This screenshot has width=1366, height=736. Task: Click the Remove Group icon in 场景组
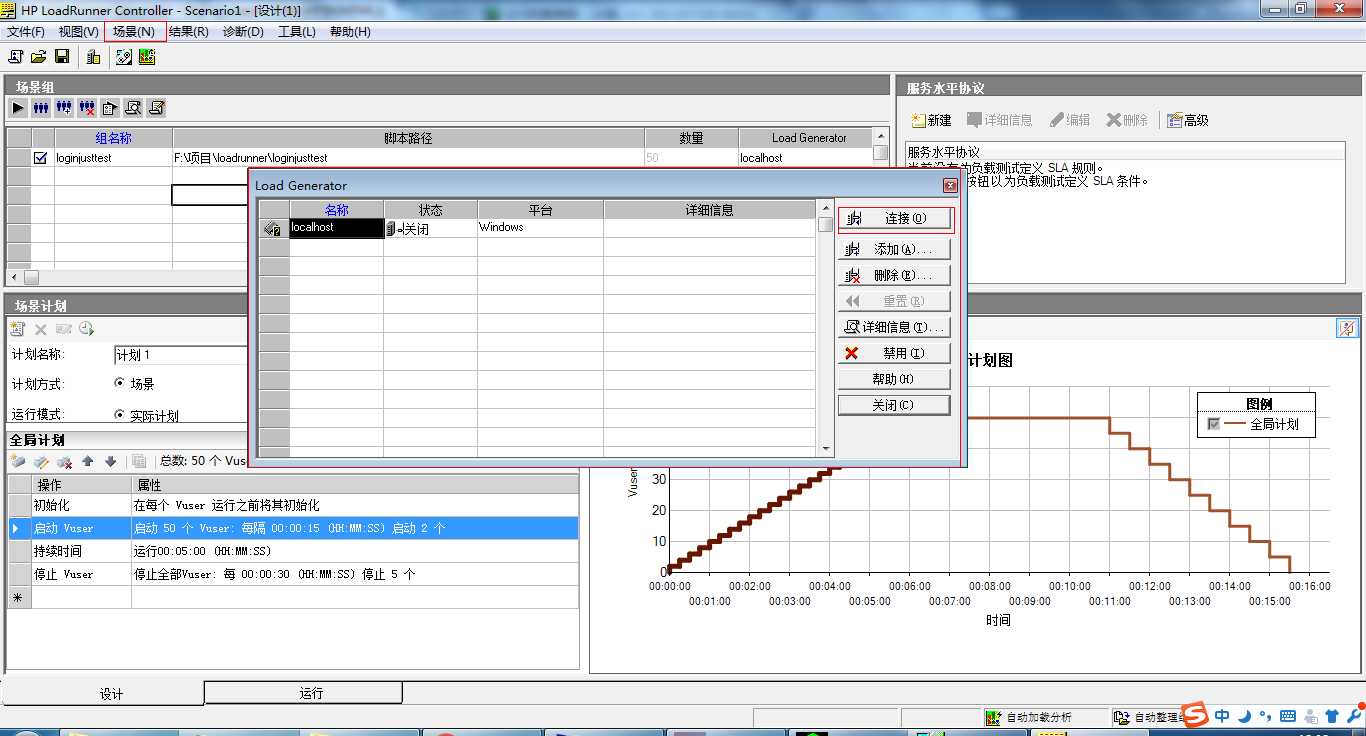pyautogui.click(x=87, y=107)
